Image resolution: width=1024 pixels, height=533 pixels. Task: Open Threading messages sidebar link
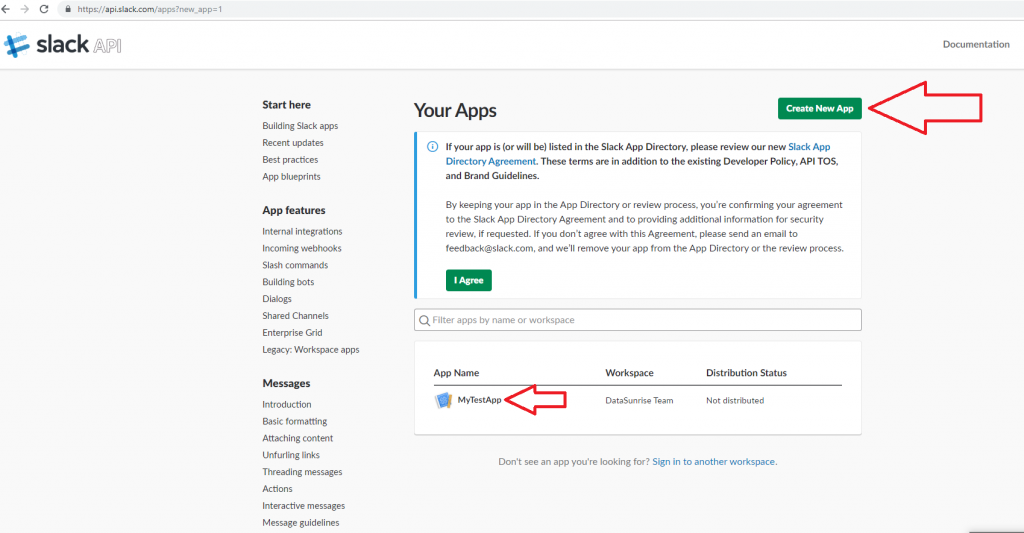point(302,472)
